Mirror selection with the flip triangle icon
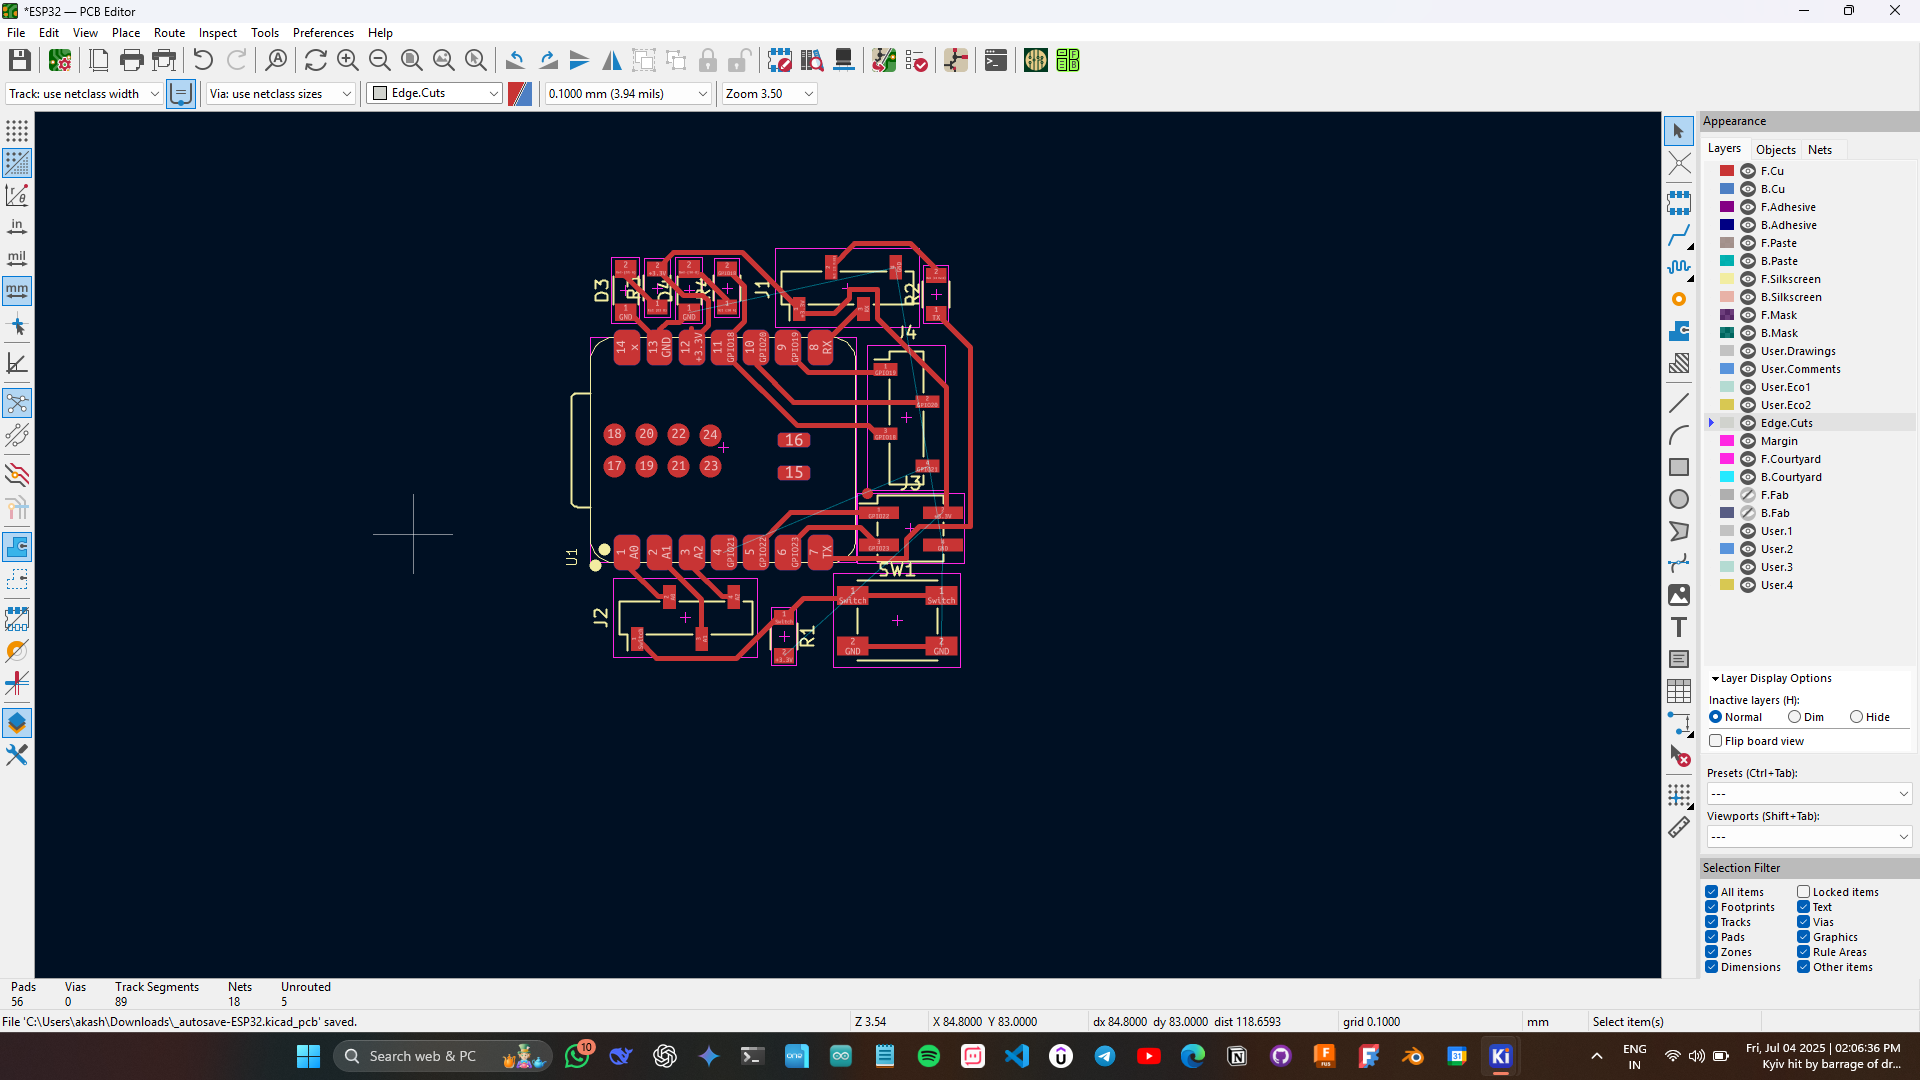Image resolution: width=1920 pixels, height=1080 pixels. (x=611, y=61)
